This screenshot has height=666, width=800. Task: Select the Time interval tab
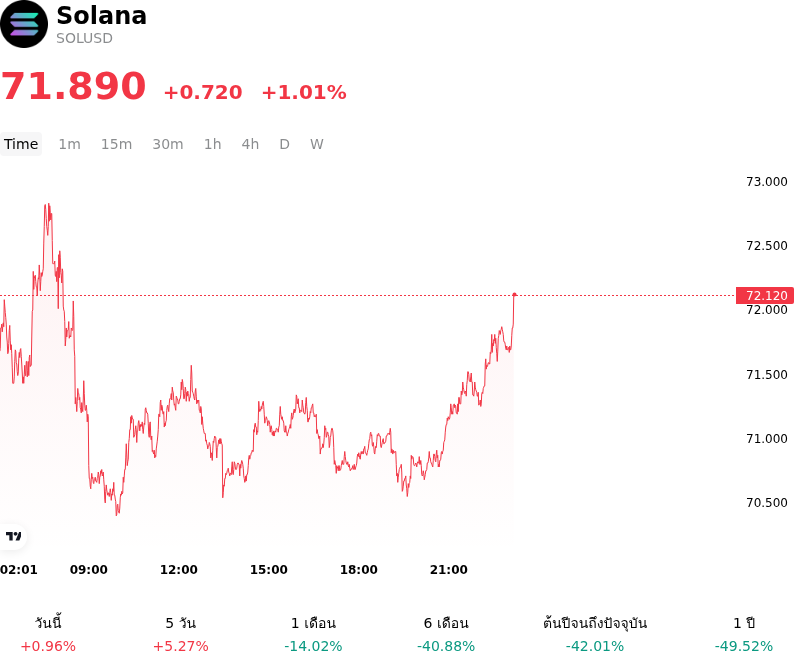[21, 144]
